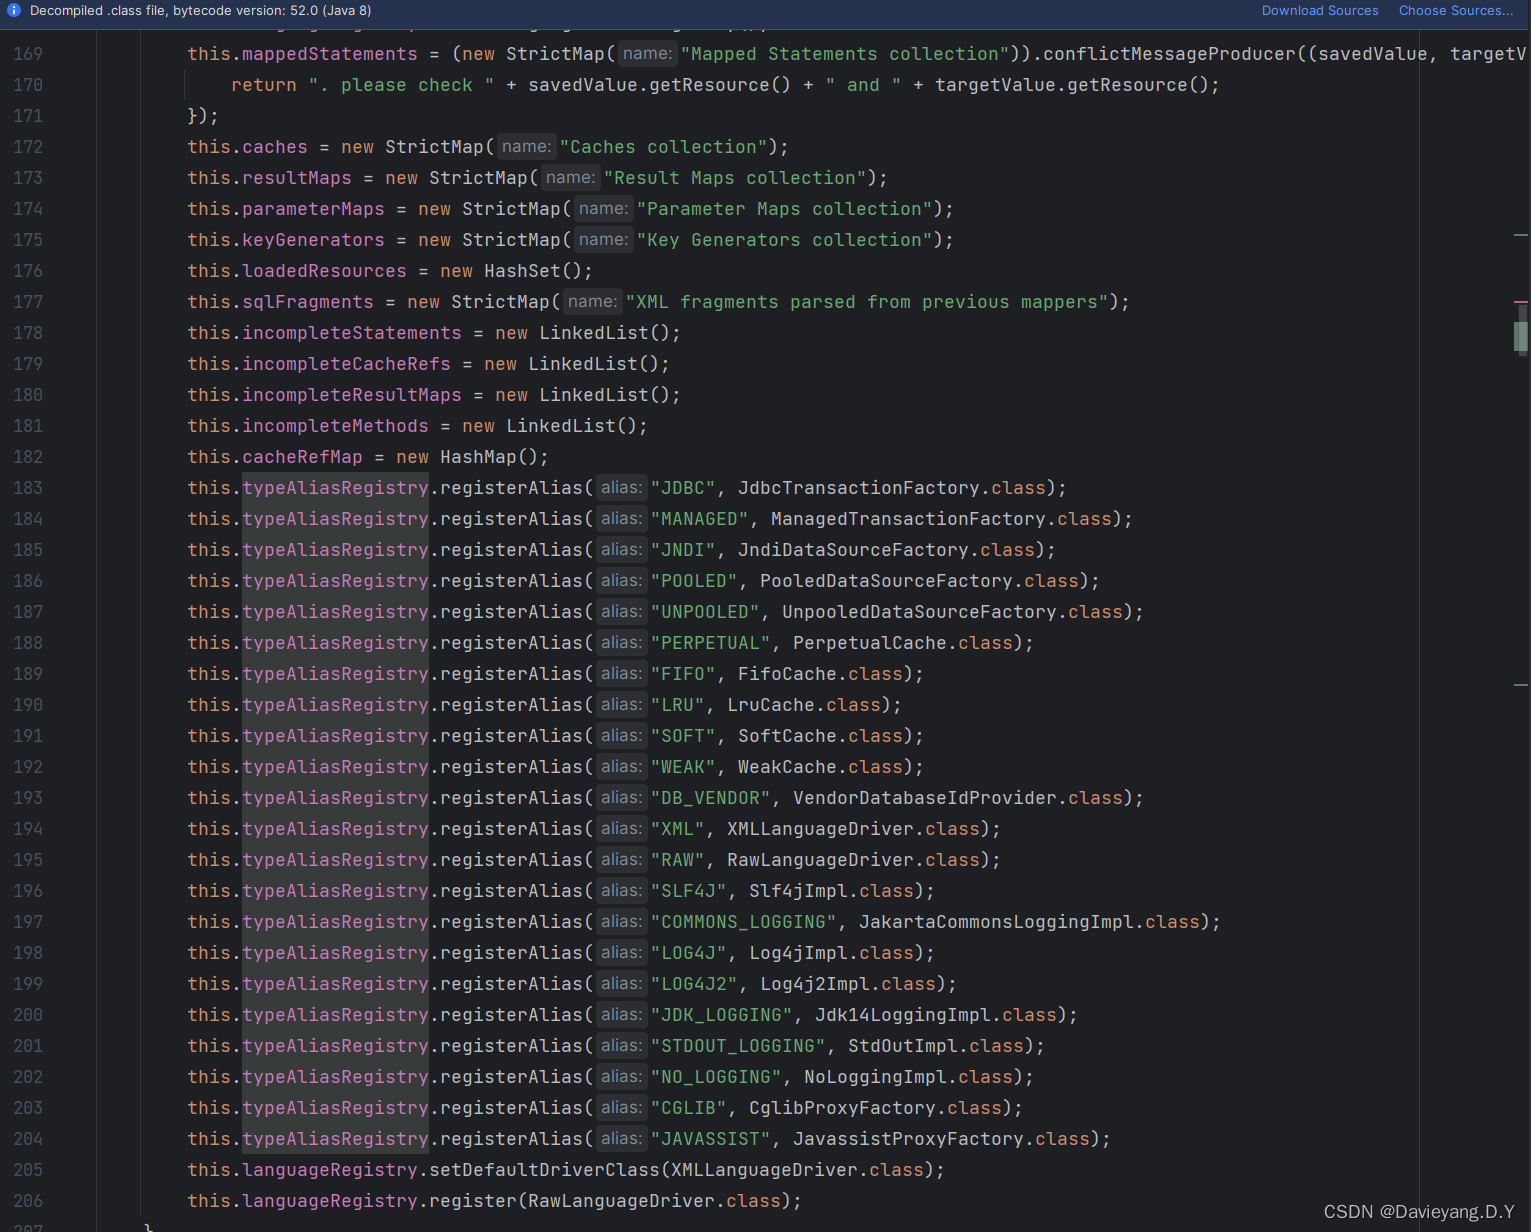Click the "XML fragments parsed from previous mappers" string
The height and width of the screenshot is (1232, 1531).
click(867, 302)
